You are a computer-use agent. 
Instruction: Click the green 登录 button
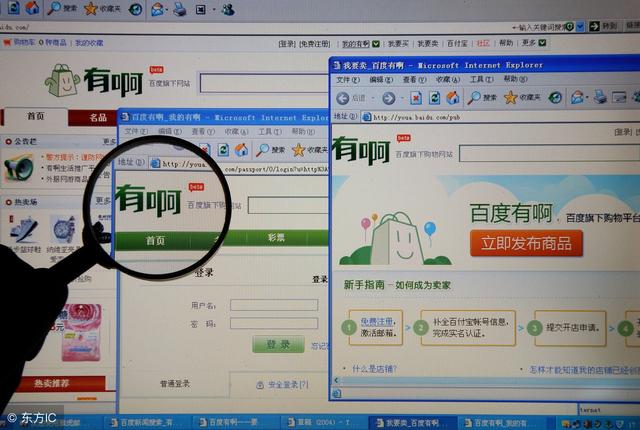pos(278,344)
